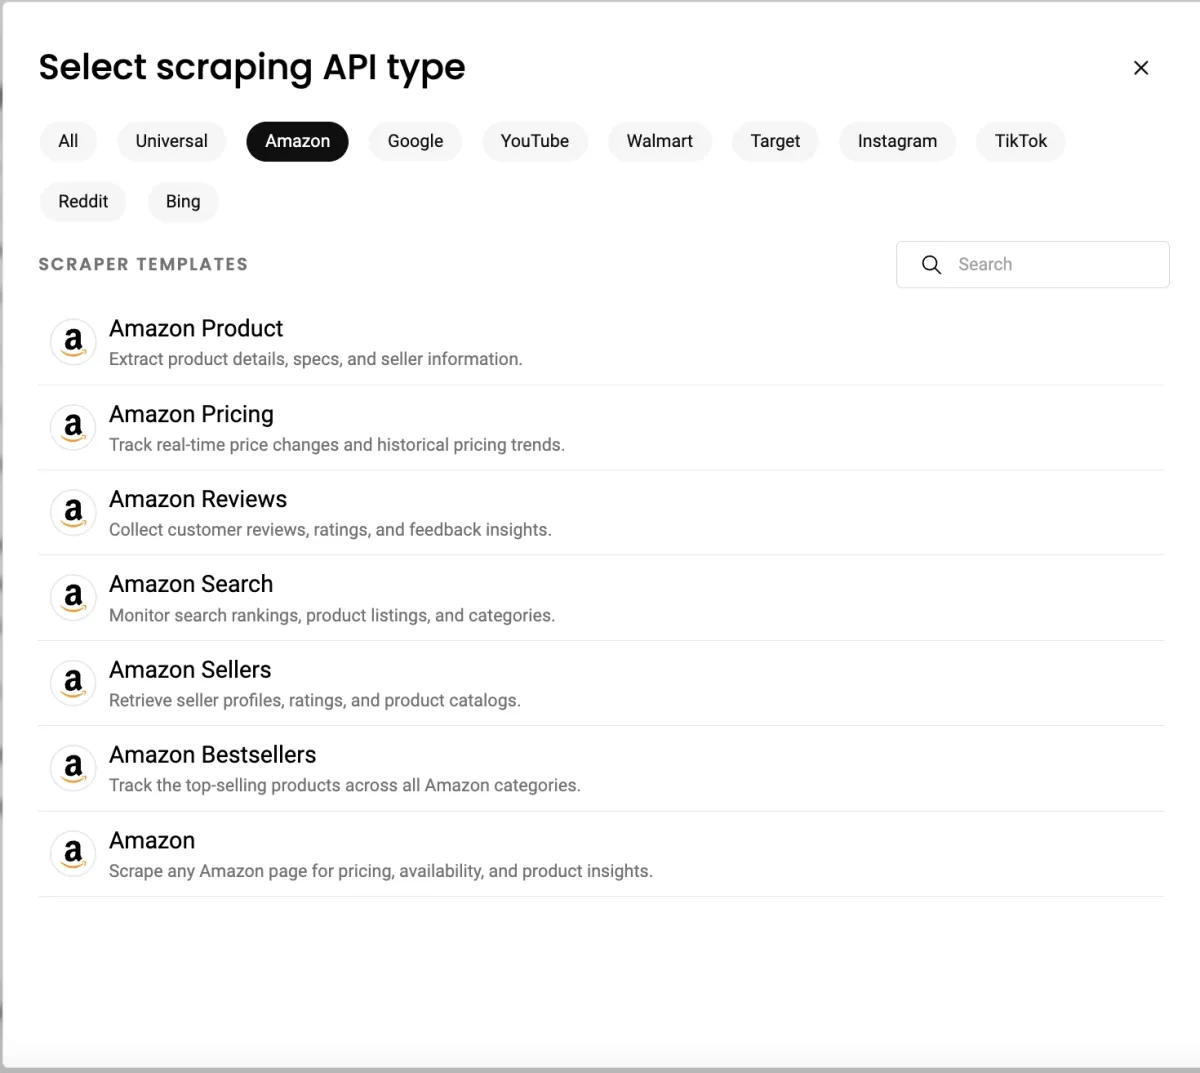Focus the Search templates field

tap(1033, 264)
